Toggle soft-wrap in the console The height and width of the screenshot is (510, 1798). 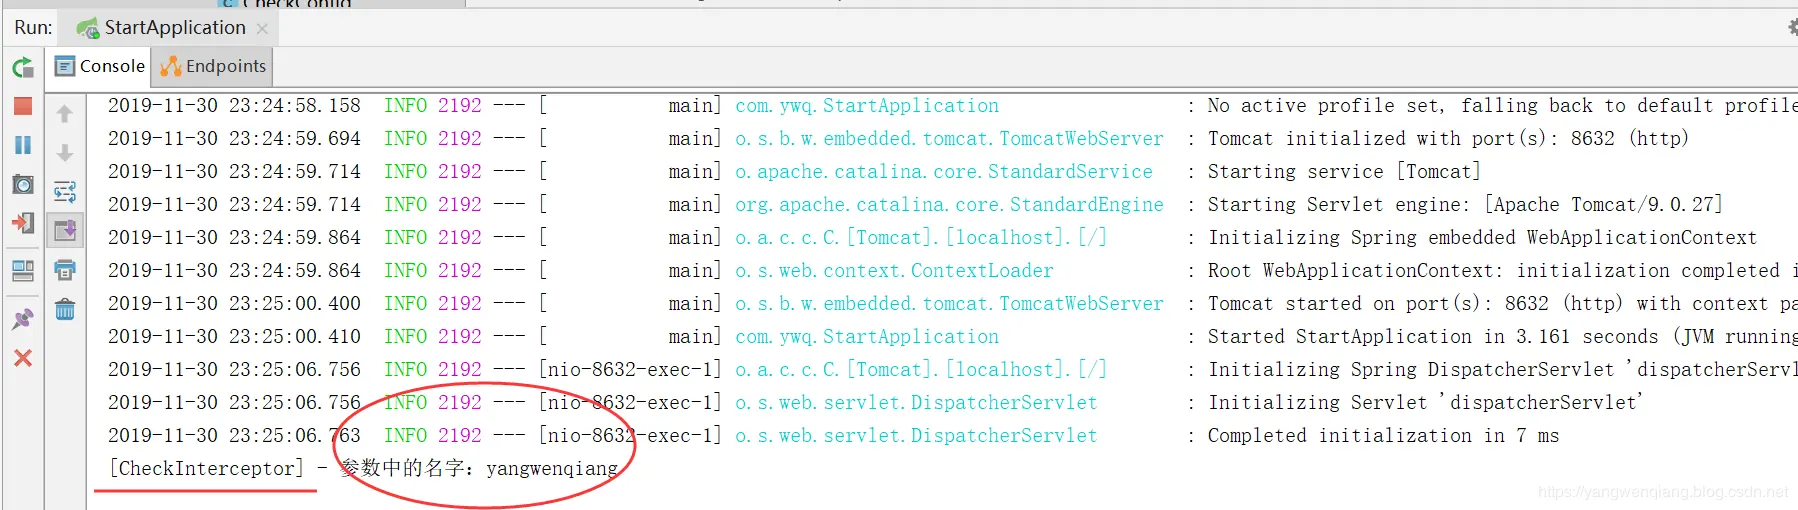[x=65, y=191]
